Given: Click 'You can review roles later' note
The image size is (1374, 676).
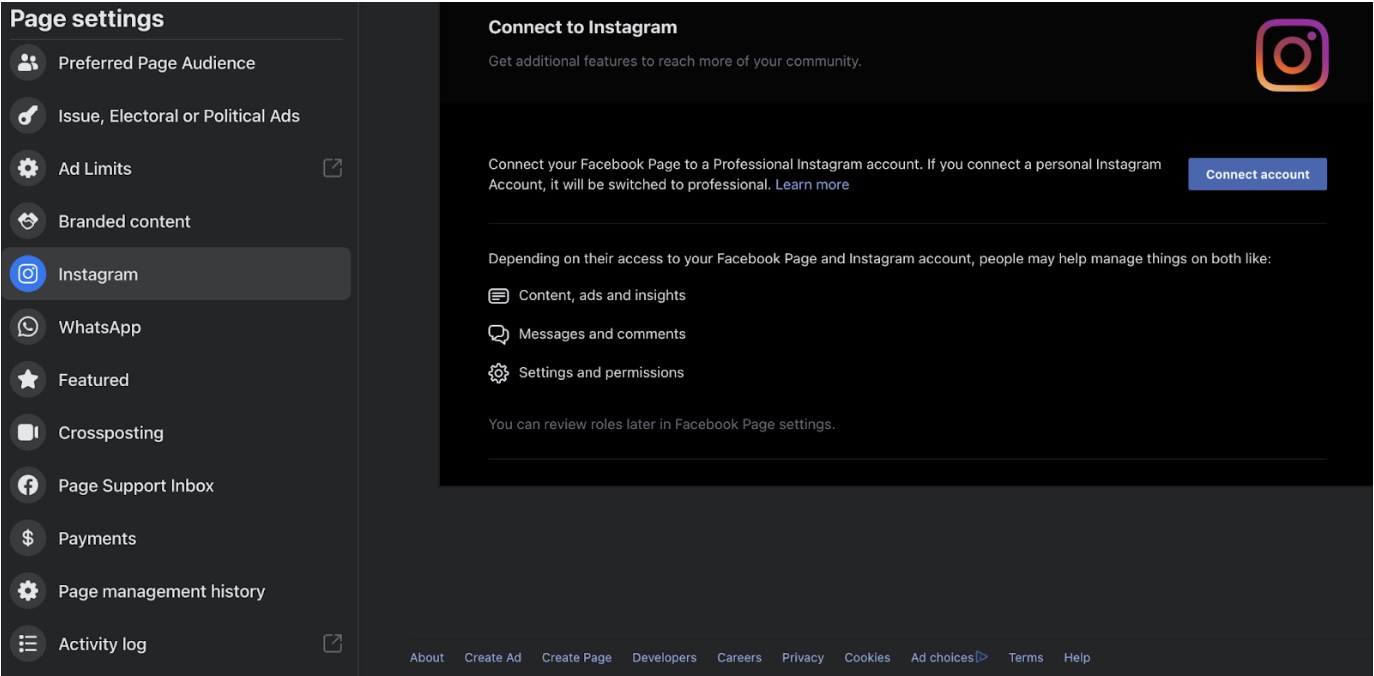Looking at the screenshot, I should point(661,424).
